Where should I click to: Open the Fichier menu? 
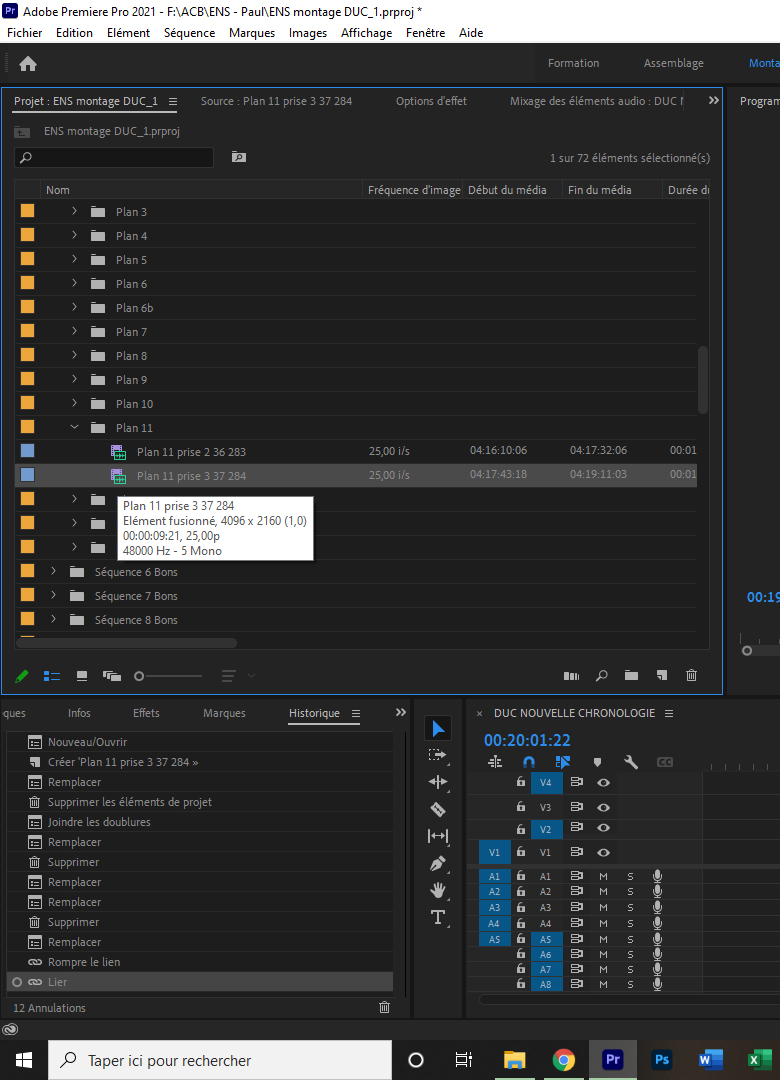tap(25, 33)
